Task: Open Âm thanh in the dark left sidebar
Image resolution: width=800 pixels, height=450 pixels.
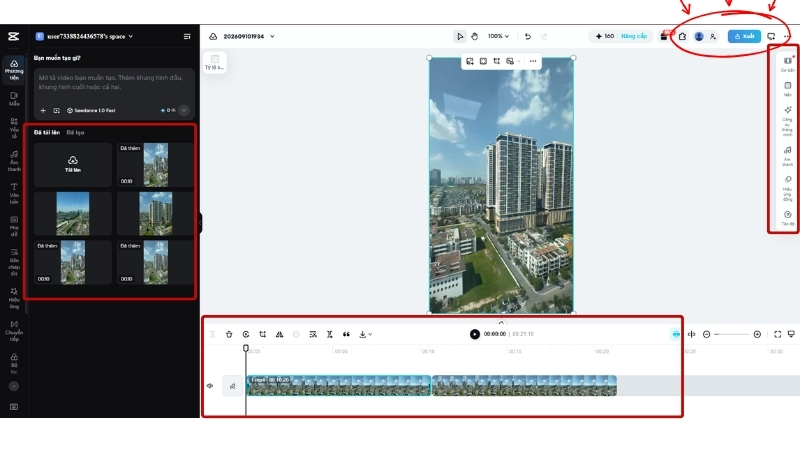Action: pyautogui.click(x=14, y=161)
